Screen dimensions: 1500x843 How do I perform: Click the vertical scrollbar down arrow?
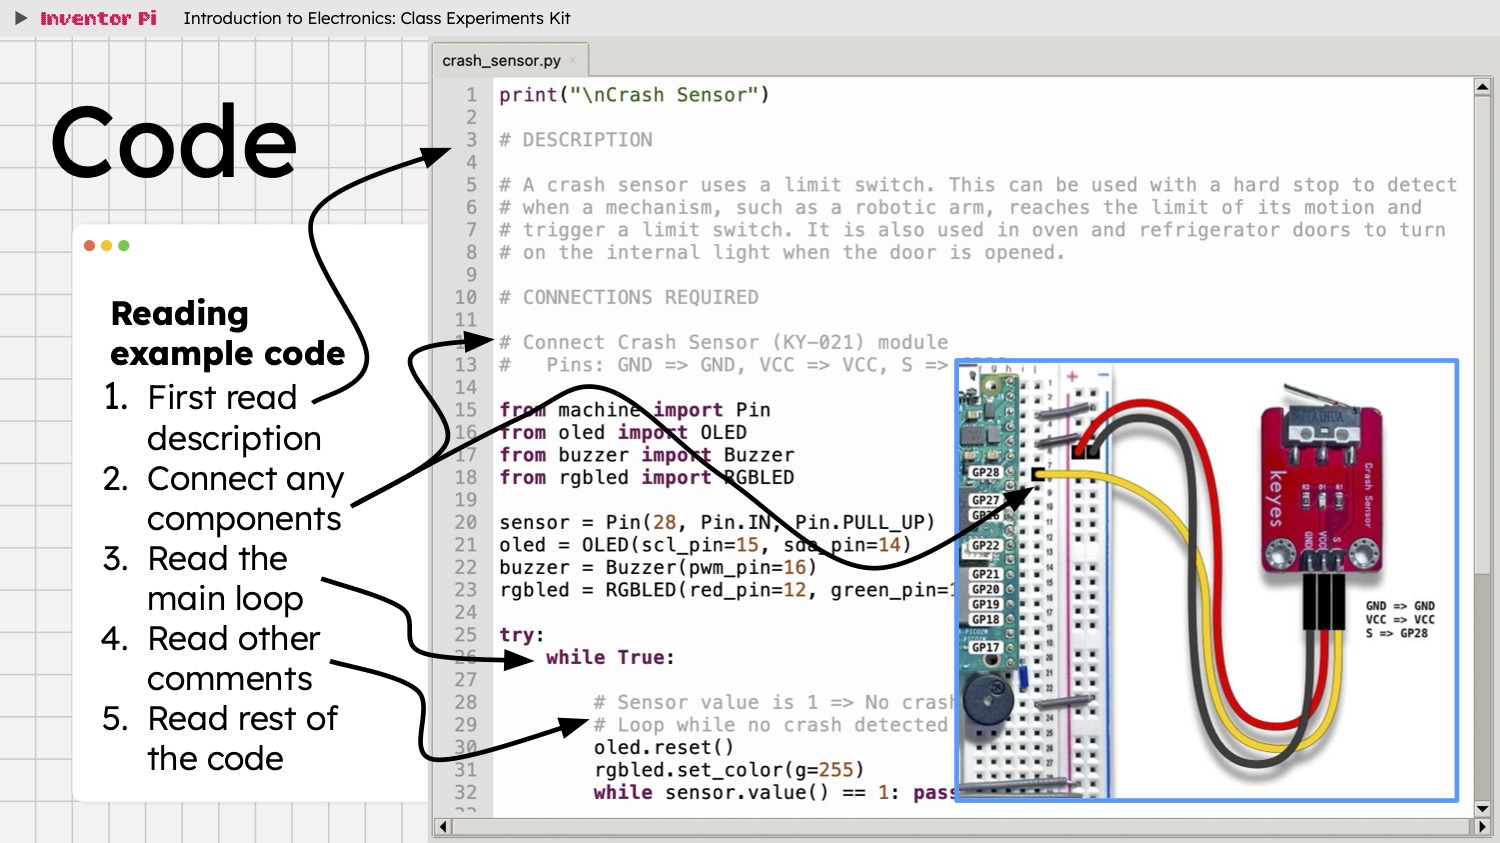click(x=1482, y=808)
